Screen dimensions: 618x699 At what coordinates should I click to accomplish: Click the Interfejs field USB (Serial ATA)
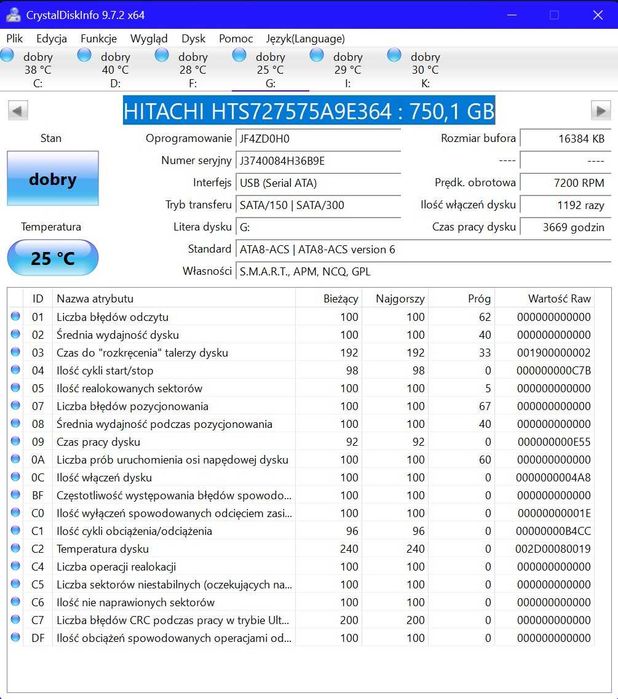click(x=318, y=183)
